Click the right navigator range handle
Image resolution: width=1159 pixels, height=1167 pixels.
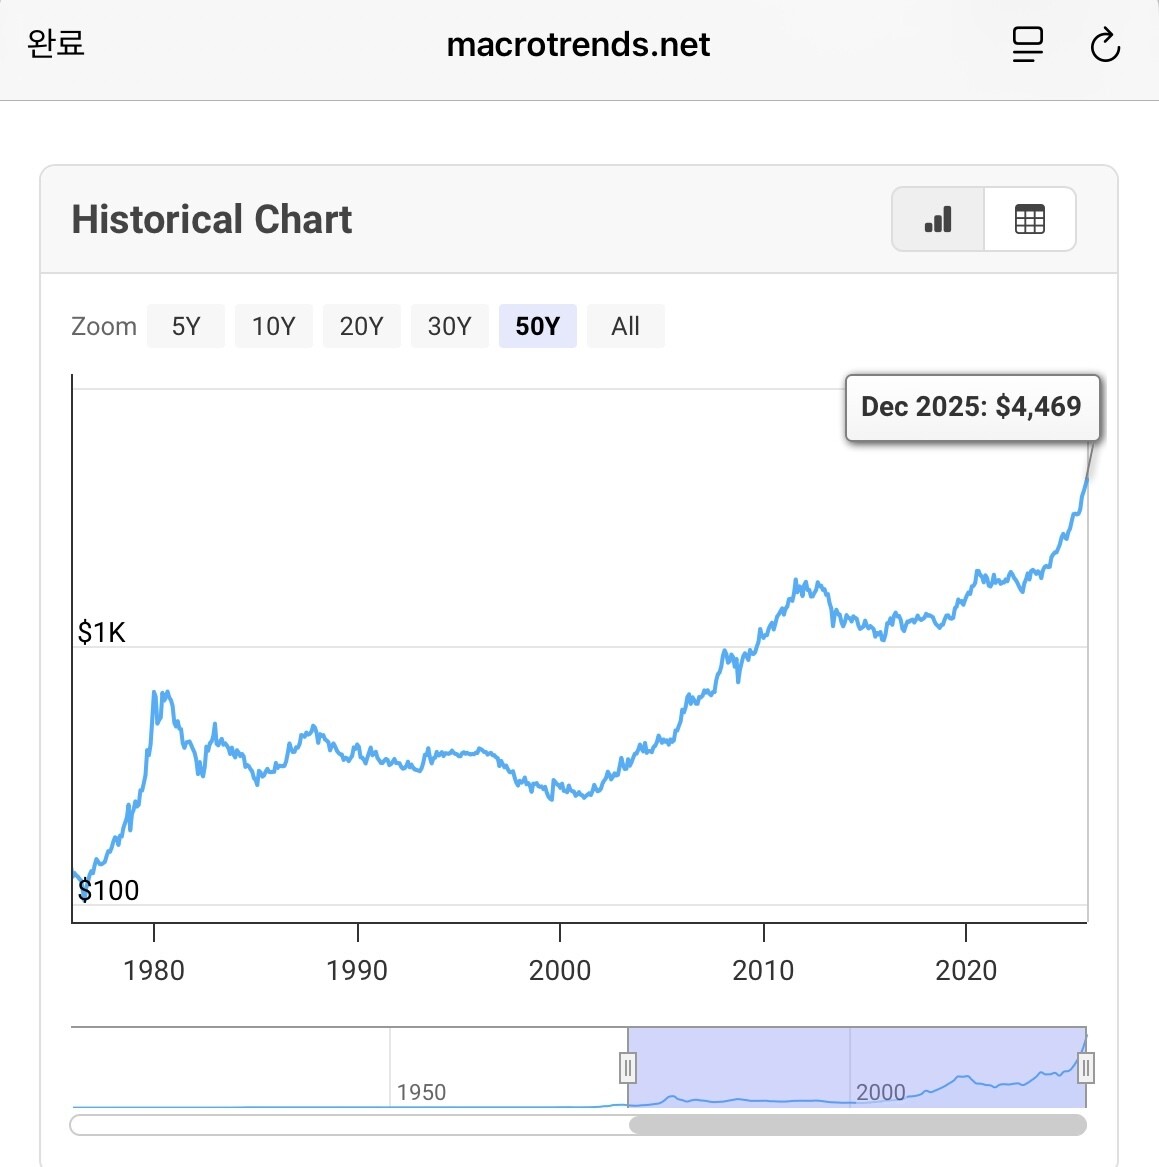[x=1086, y=1068]
